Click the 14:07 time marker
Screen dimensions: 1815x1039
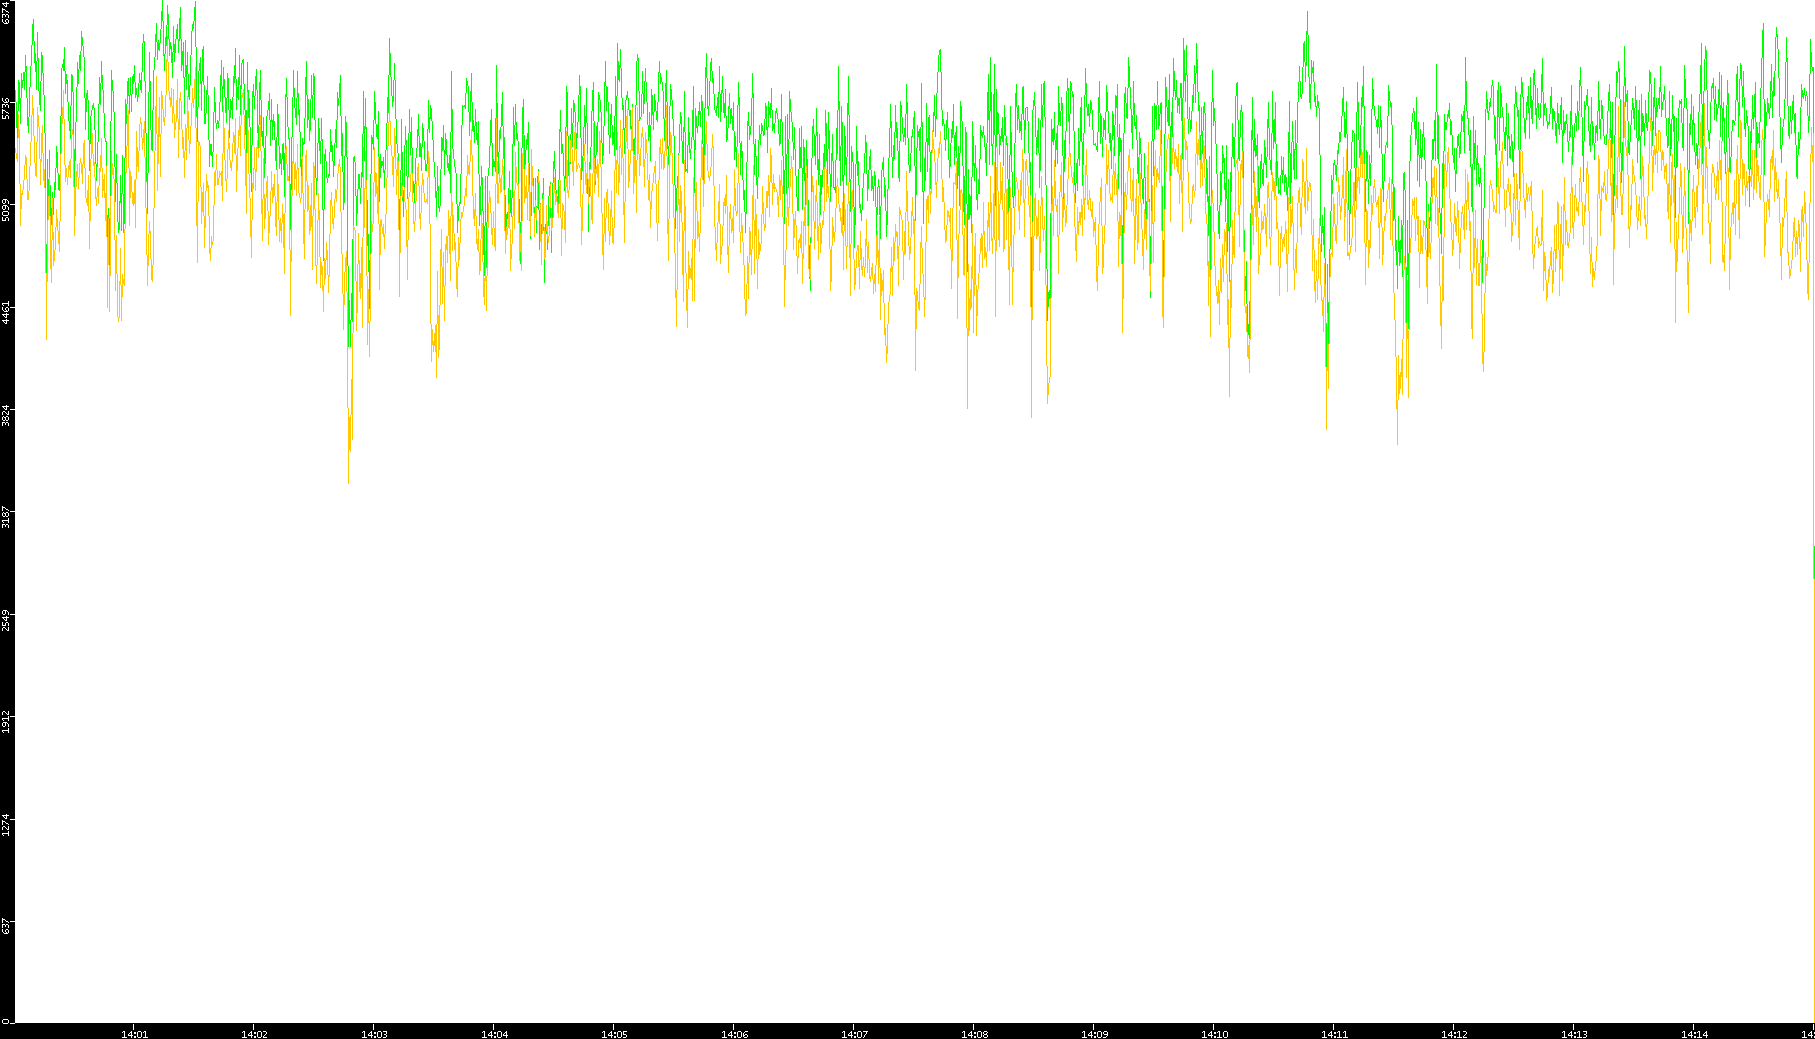[x=854, y=1033]
